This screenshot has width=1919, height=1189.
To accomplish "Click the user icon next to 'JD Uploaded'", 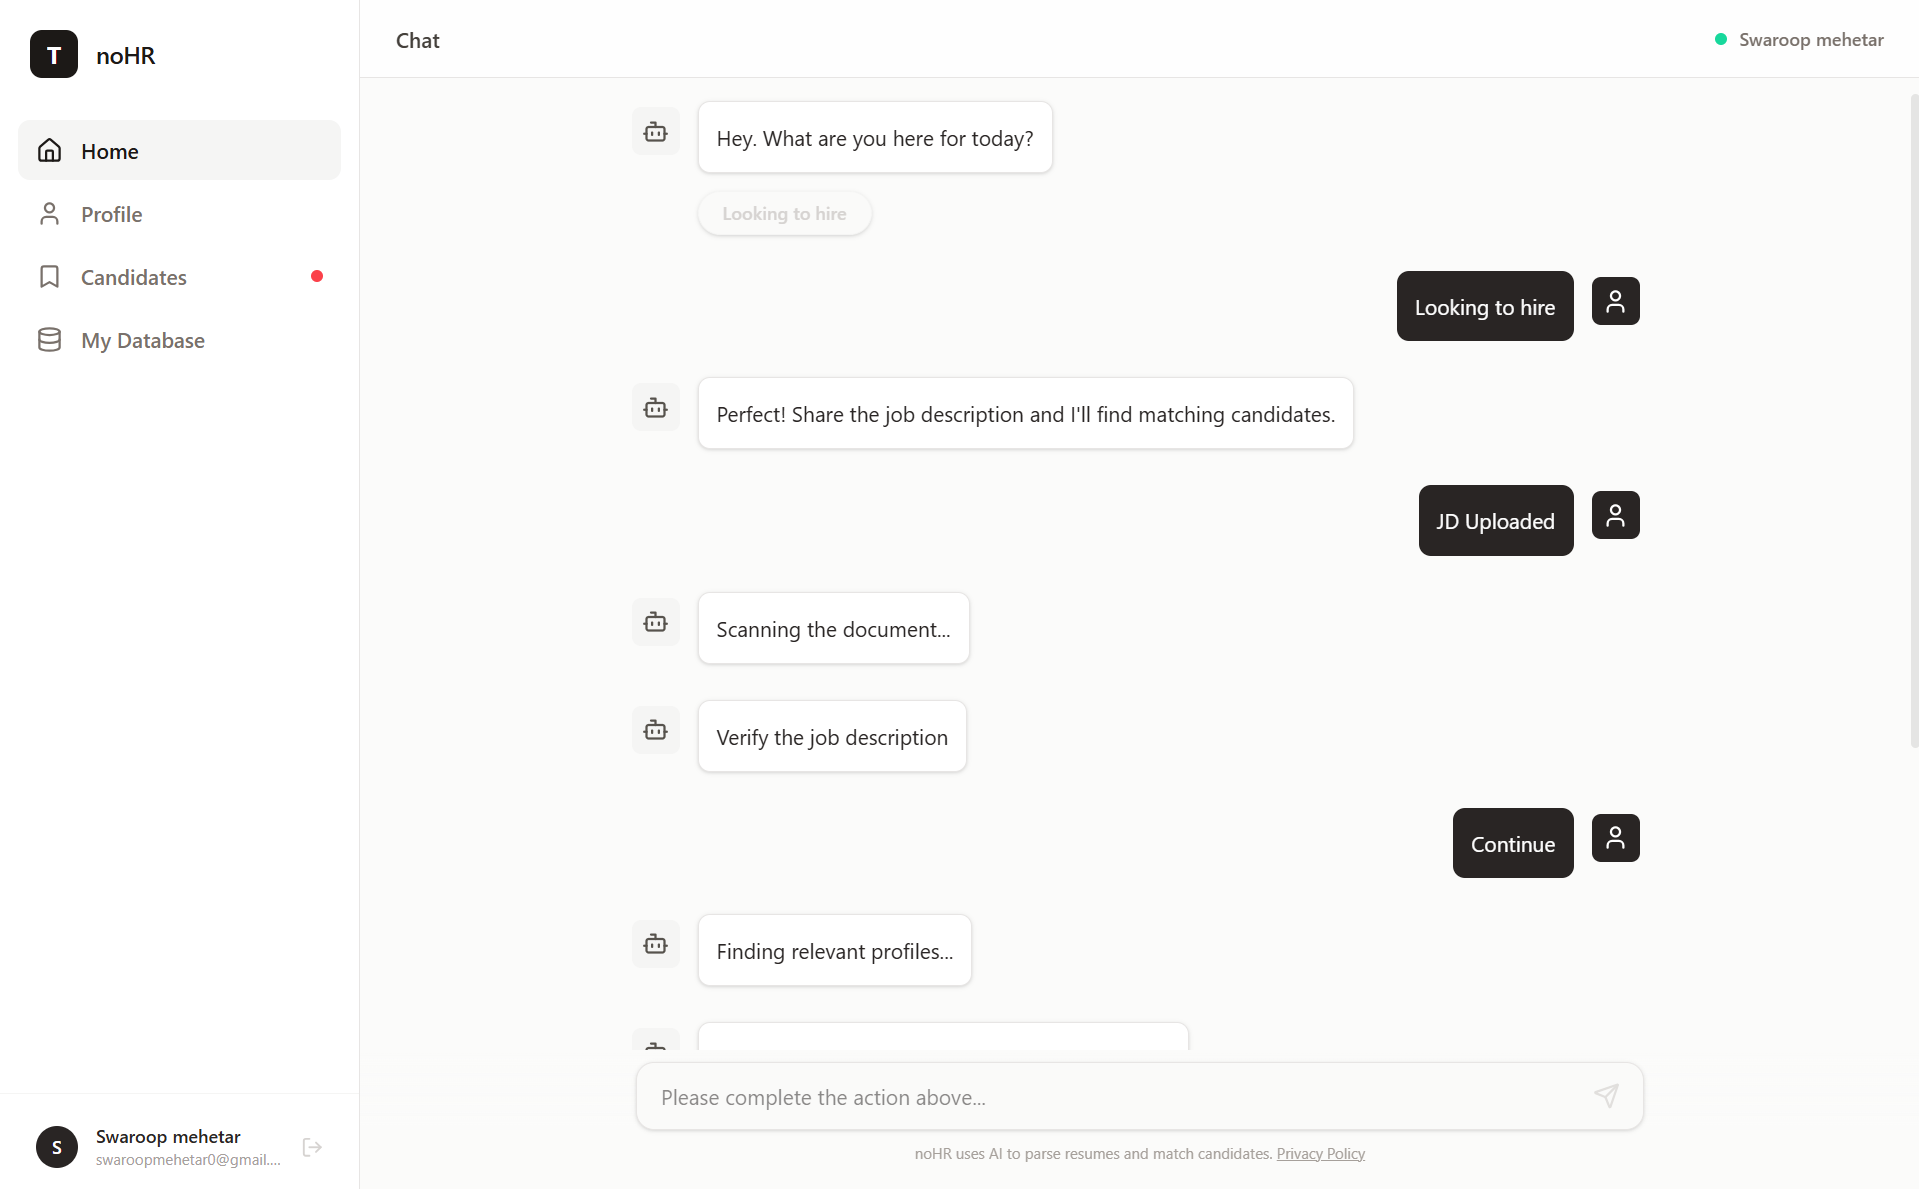I will tap(1614, 515).
